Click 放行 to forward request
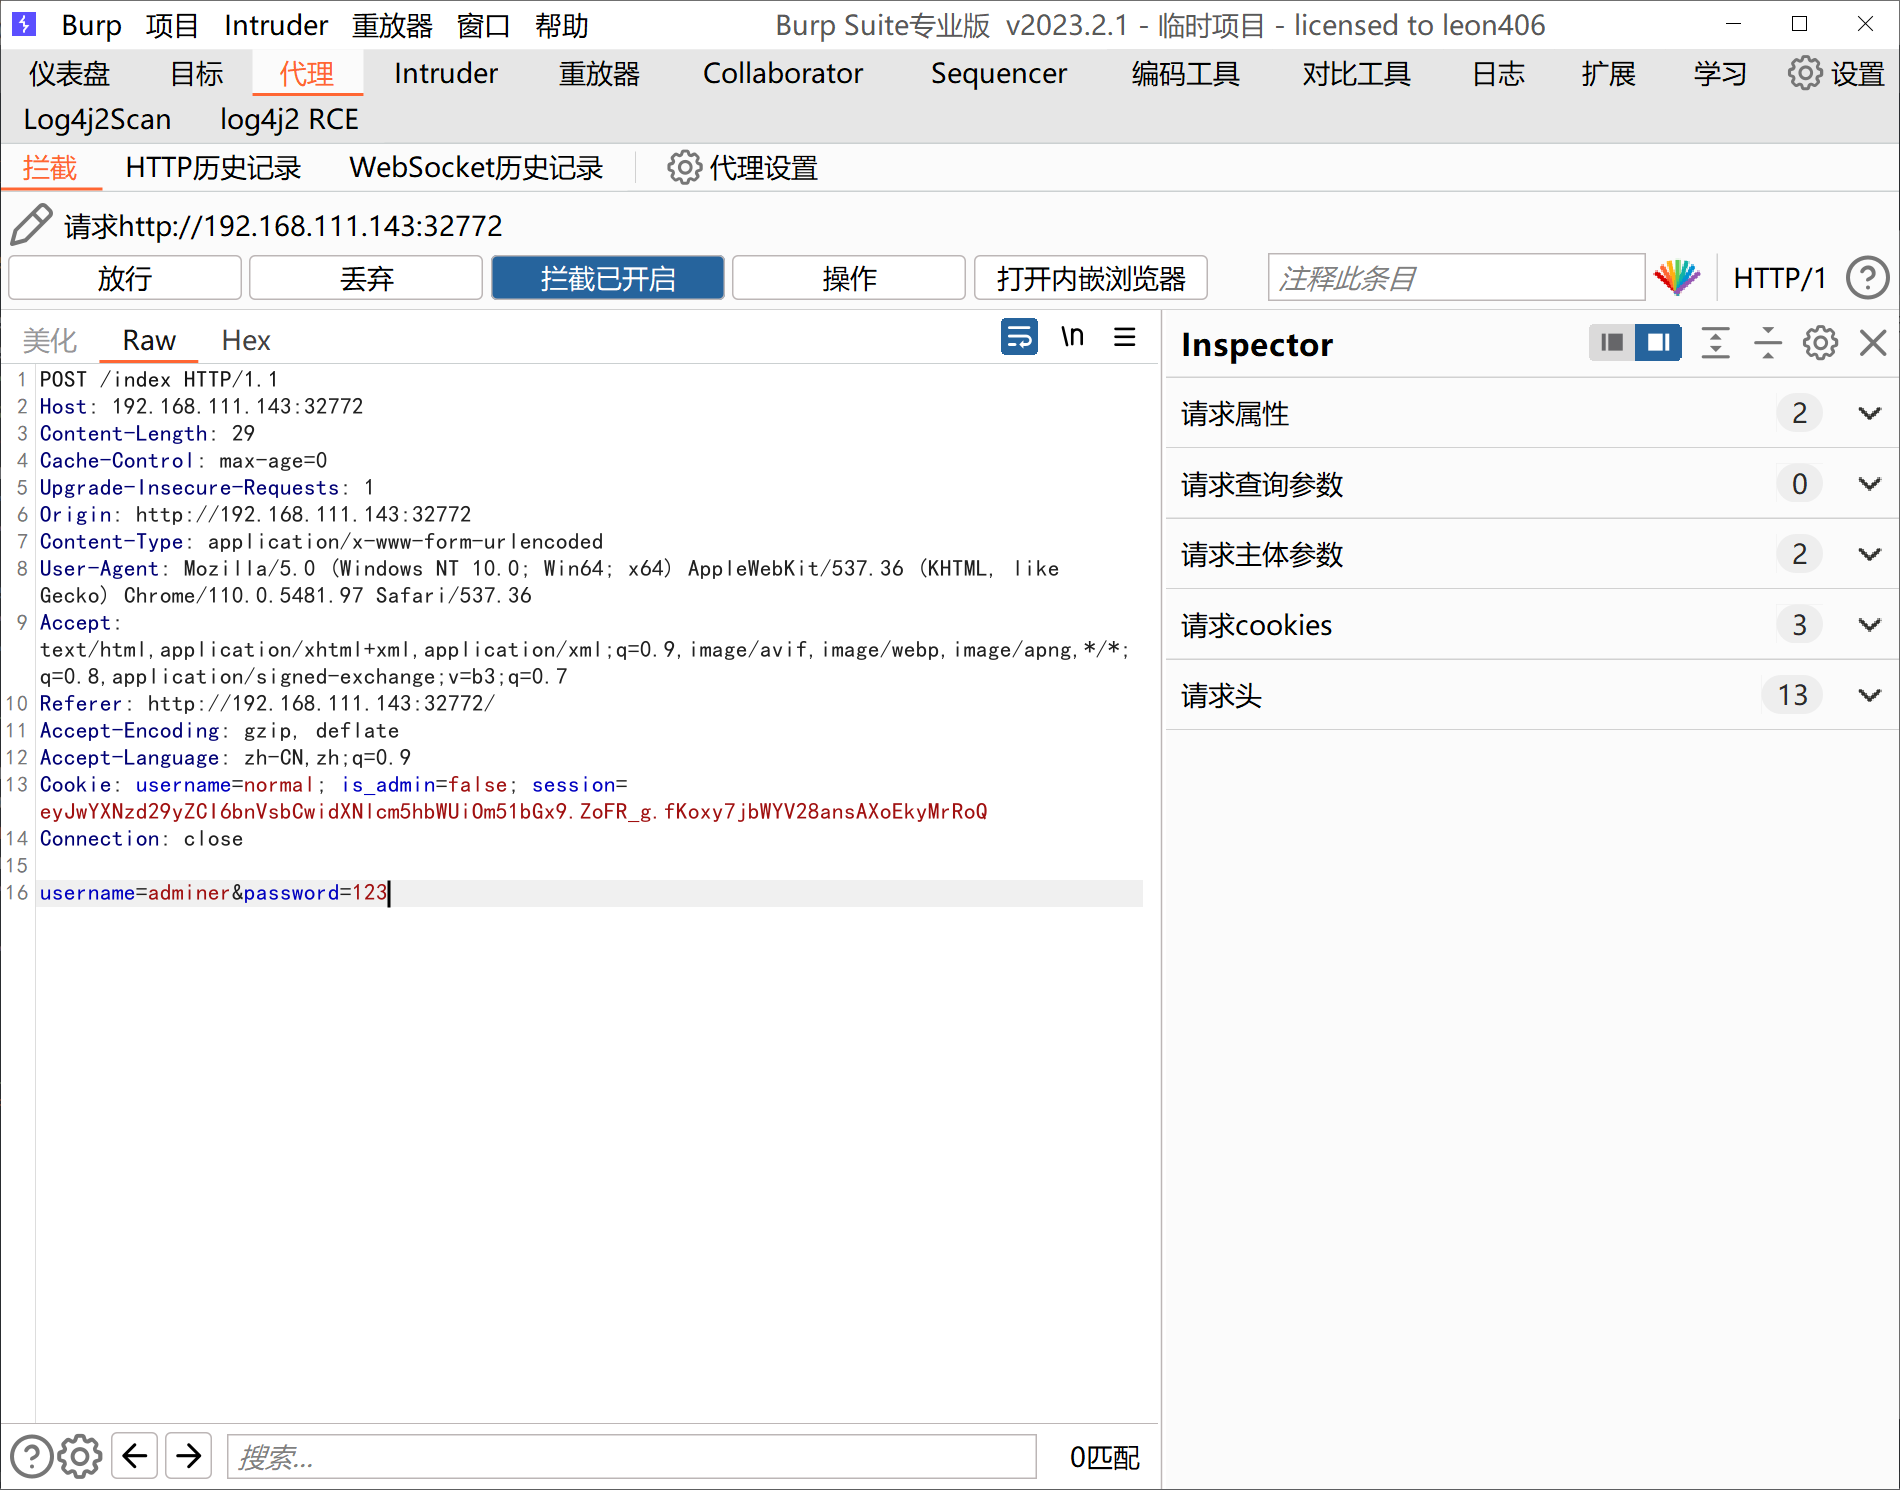Screen dimensions: 1900x1490 pos(125,278)
